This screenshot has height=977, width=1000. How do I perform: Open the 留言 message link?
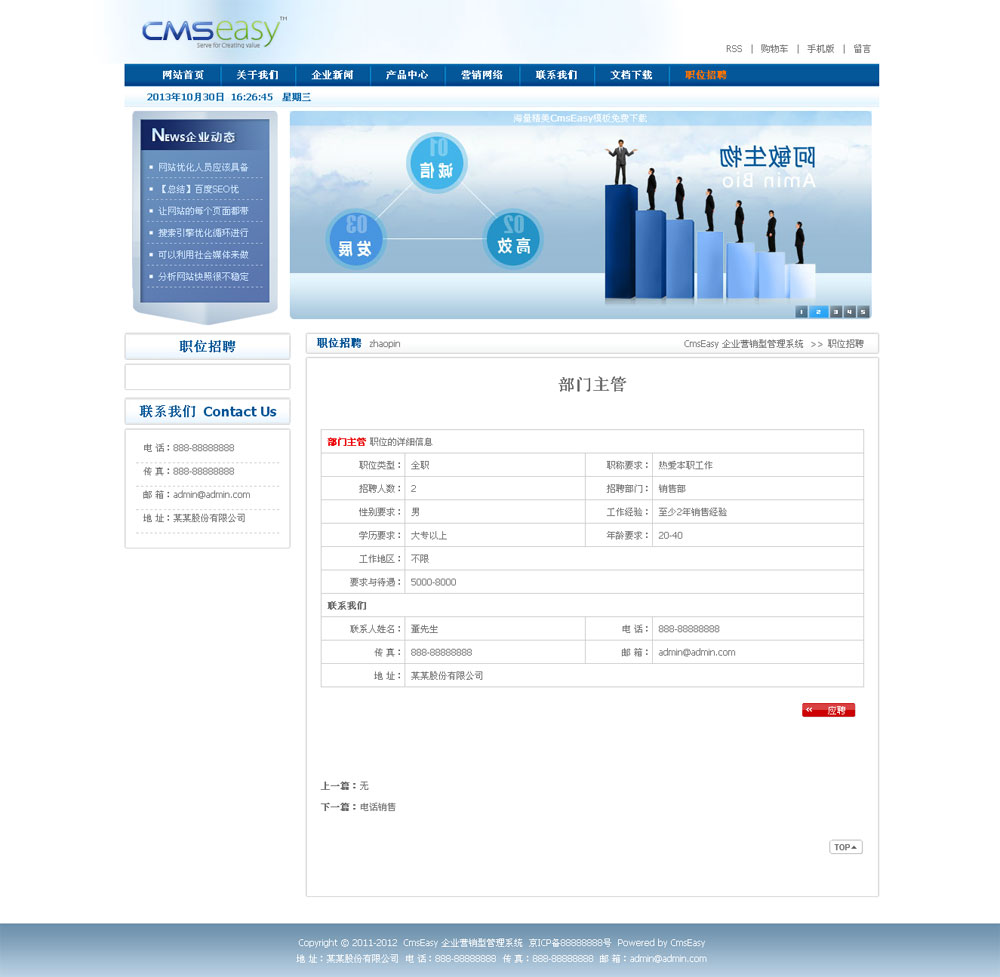click(x=861, y=49)
